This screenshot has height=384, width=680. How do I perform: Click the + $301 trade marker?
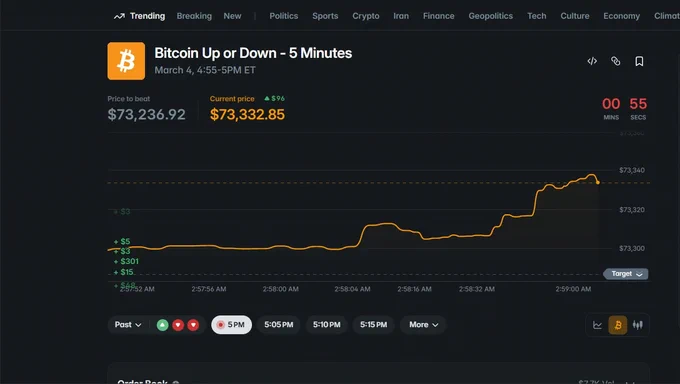pos(126,261)
